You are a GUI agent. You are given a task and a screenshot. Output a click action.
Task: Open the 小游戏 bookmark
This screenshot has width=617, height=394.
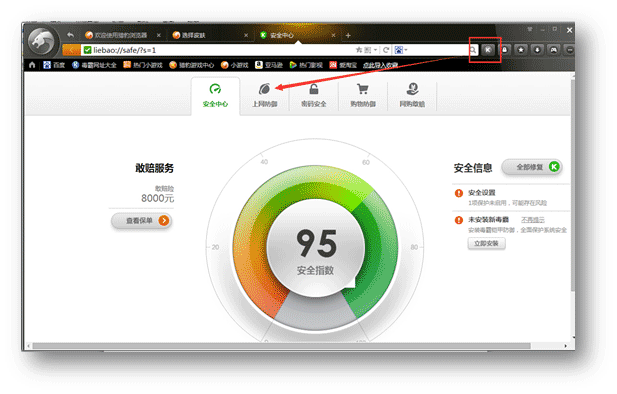point(235,65)
